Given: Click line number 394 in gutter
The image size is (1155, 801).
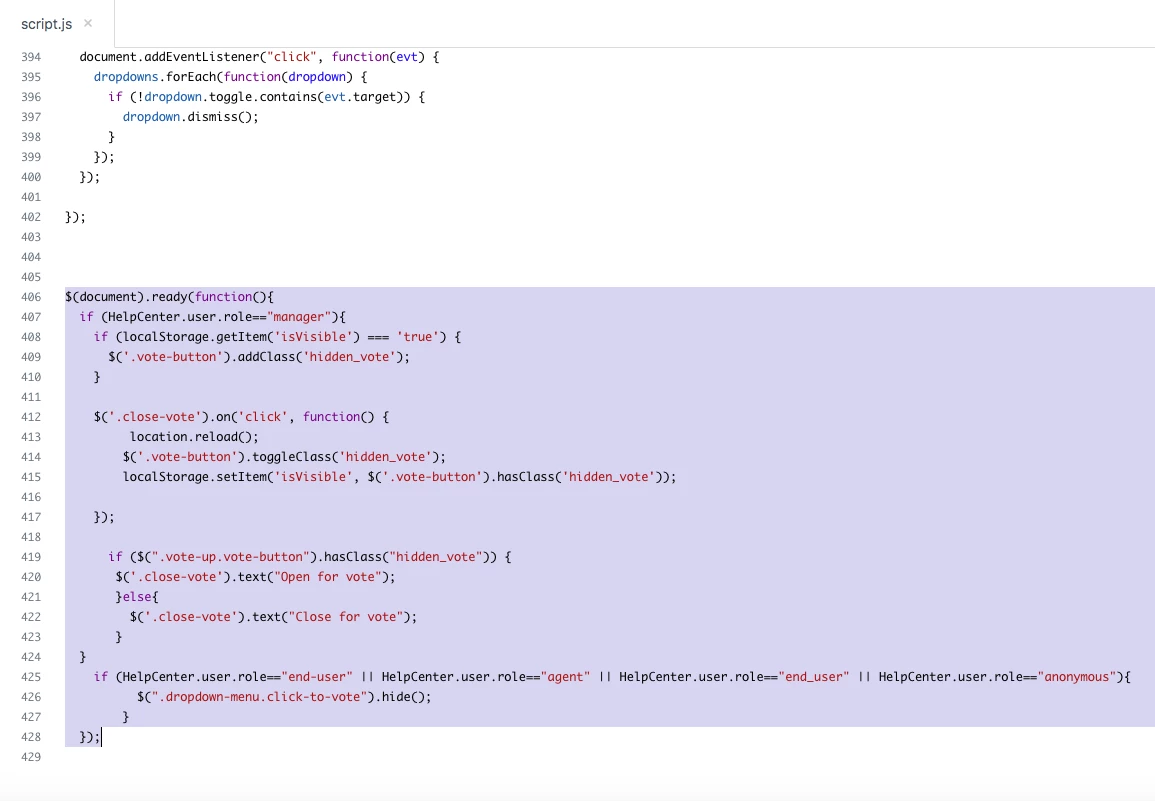Looking at the screenshot, I should 31,57.
